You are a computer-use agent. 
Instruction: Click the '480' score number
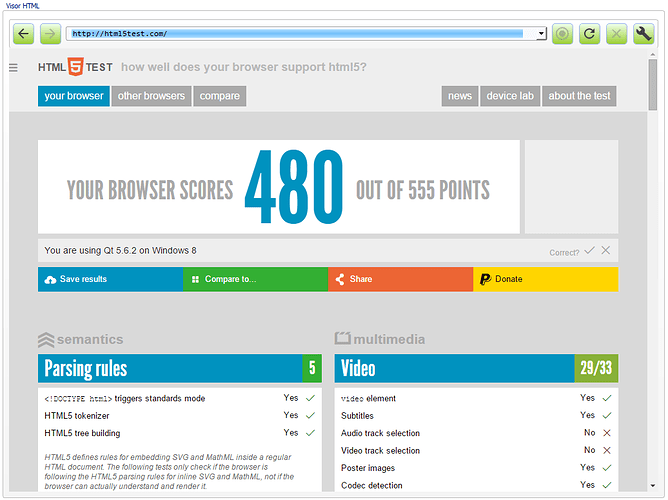pos(294,187)
